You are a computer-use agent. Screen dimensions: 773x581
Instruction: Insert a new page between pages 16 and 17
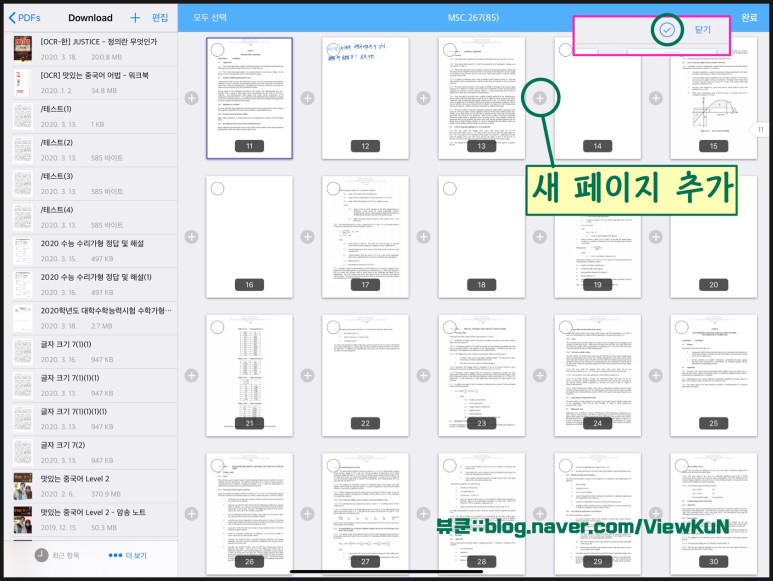click(x=308, y=237)
